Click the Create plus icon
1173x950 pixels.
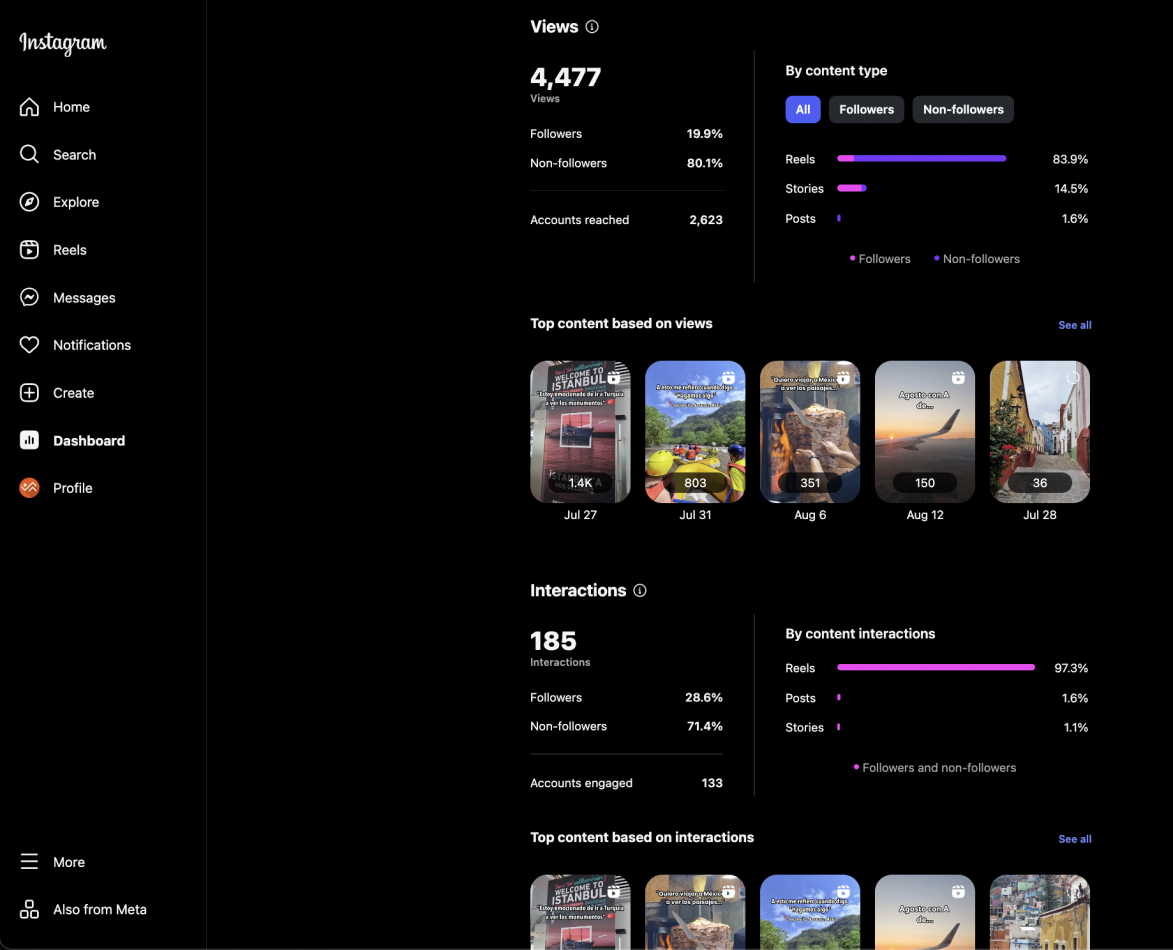pyautogui.click(x=30, y=393)
